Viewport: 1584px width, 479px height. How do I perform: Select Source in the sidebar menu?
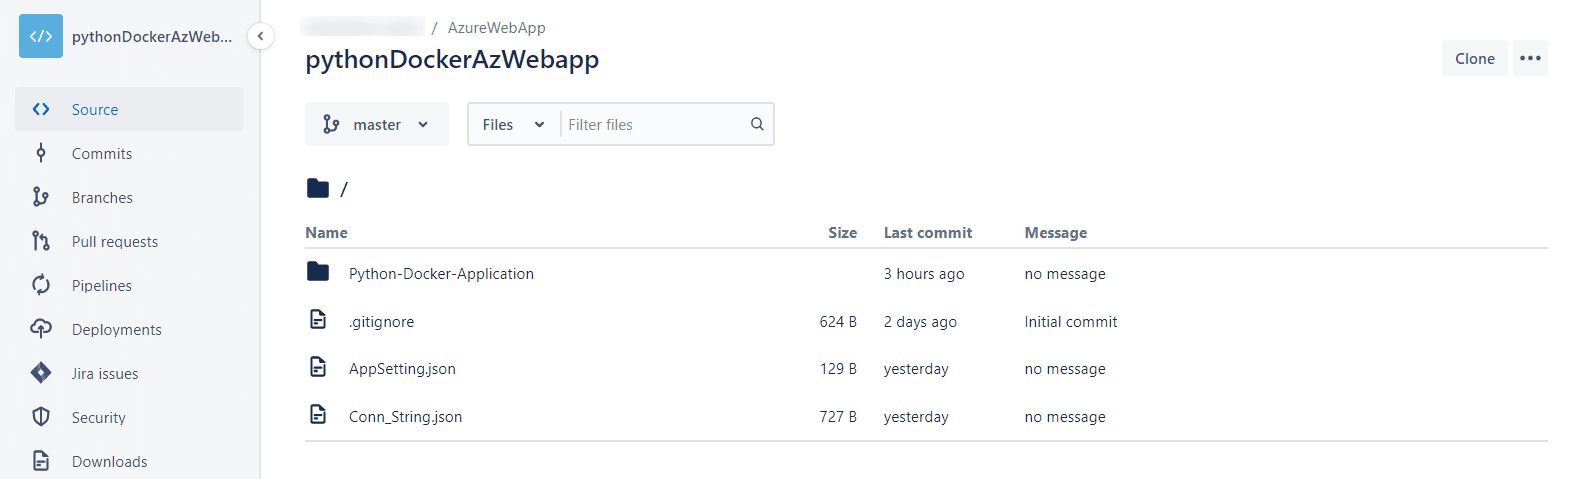tap(129, 109)
